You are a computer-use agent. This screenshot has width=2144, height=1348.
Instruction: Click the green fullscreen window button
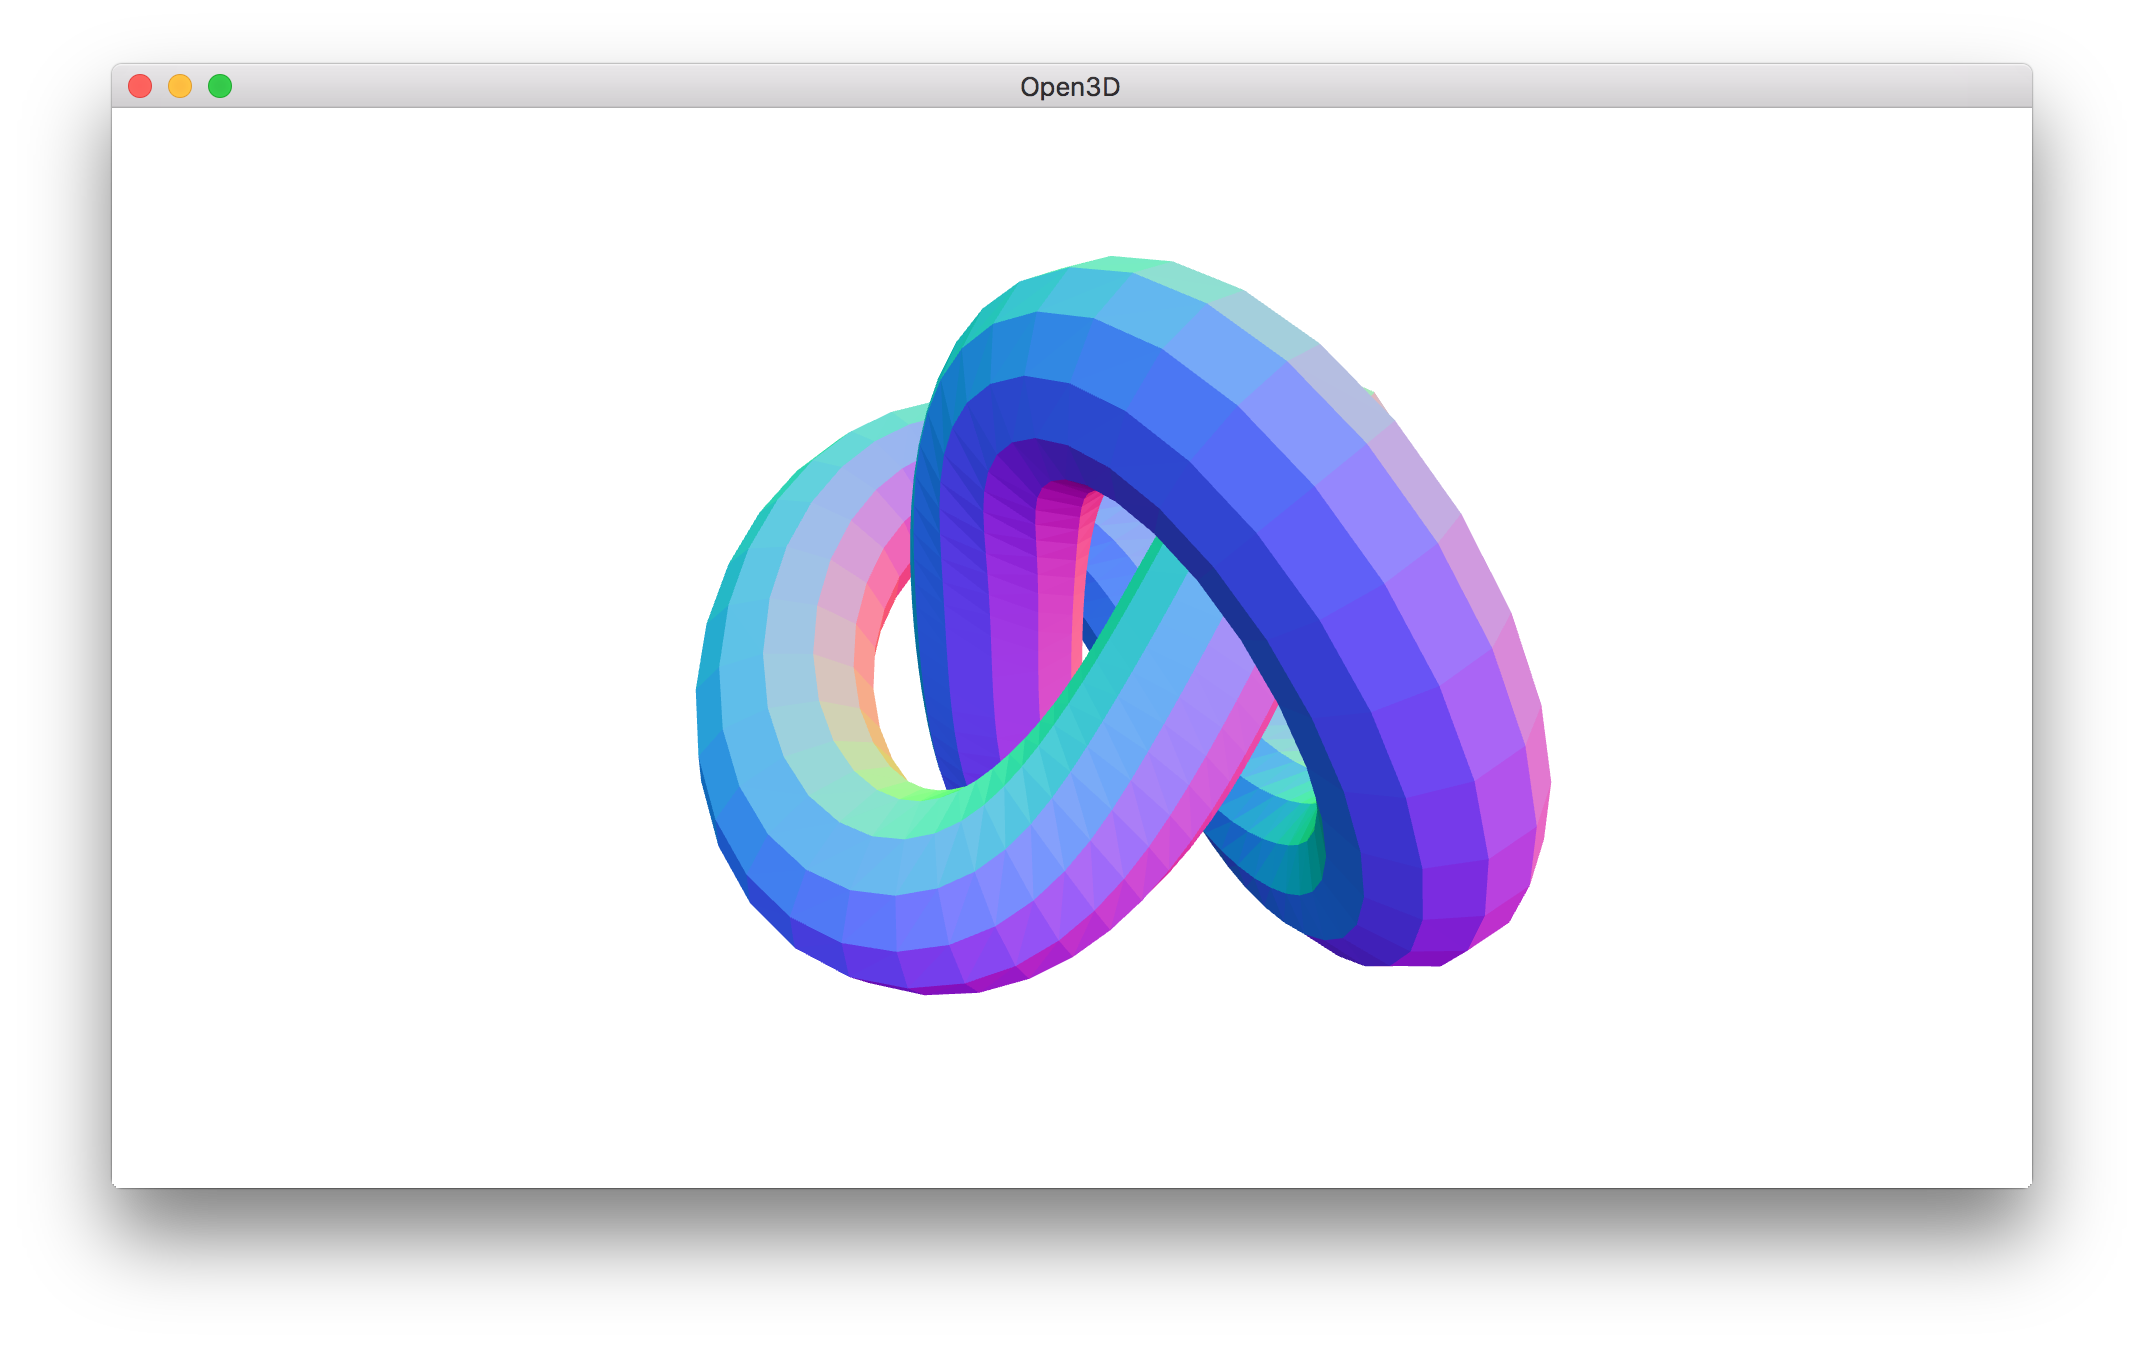coord(220,86)
